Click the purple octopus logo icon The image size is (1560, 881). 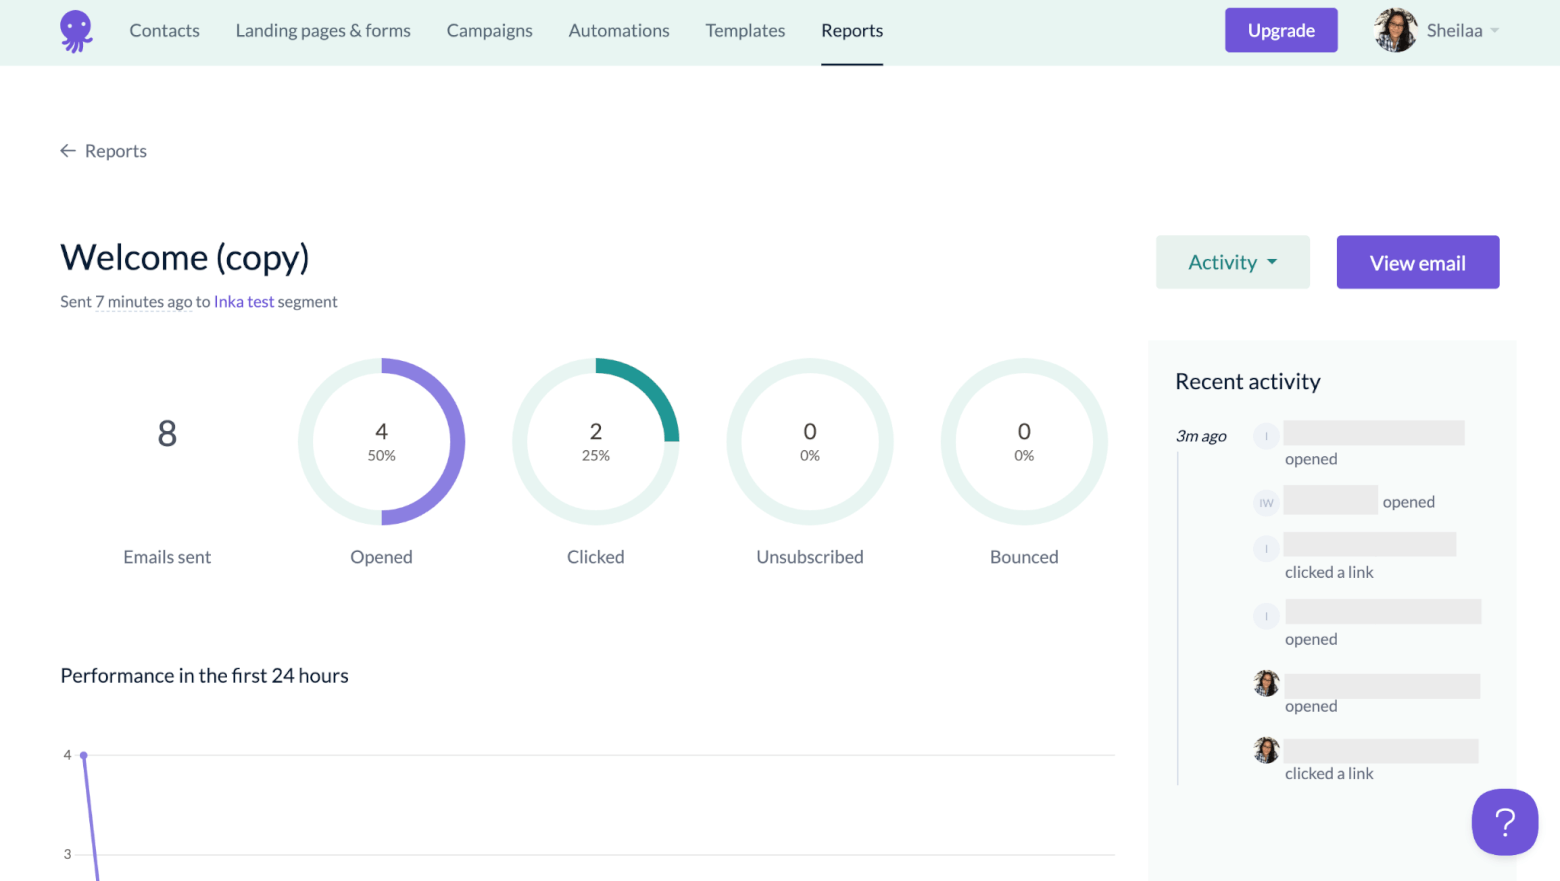point(76,31)
